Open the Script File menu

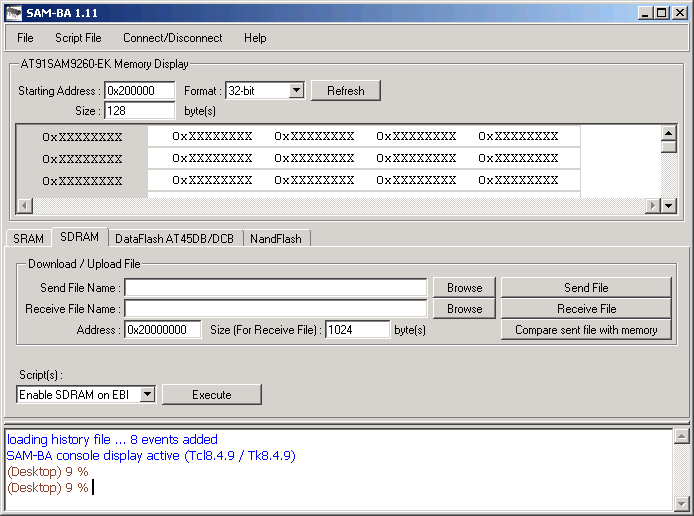point(78,38)
